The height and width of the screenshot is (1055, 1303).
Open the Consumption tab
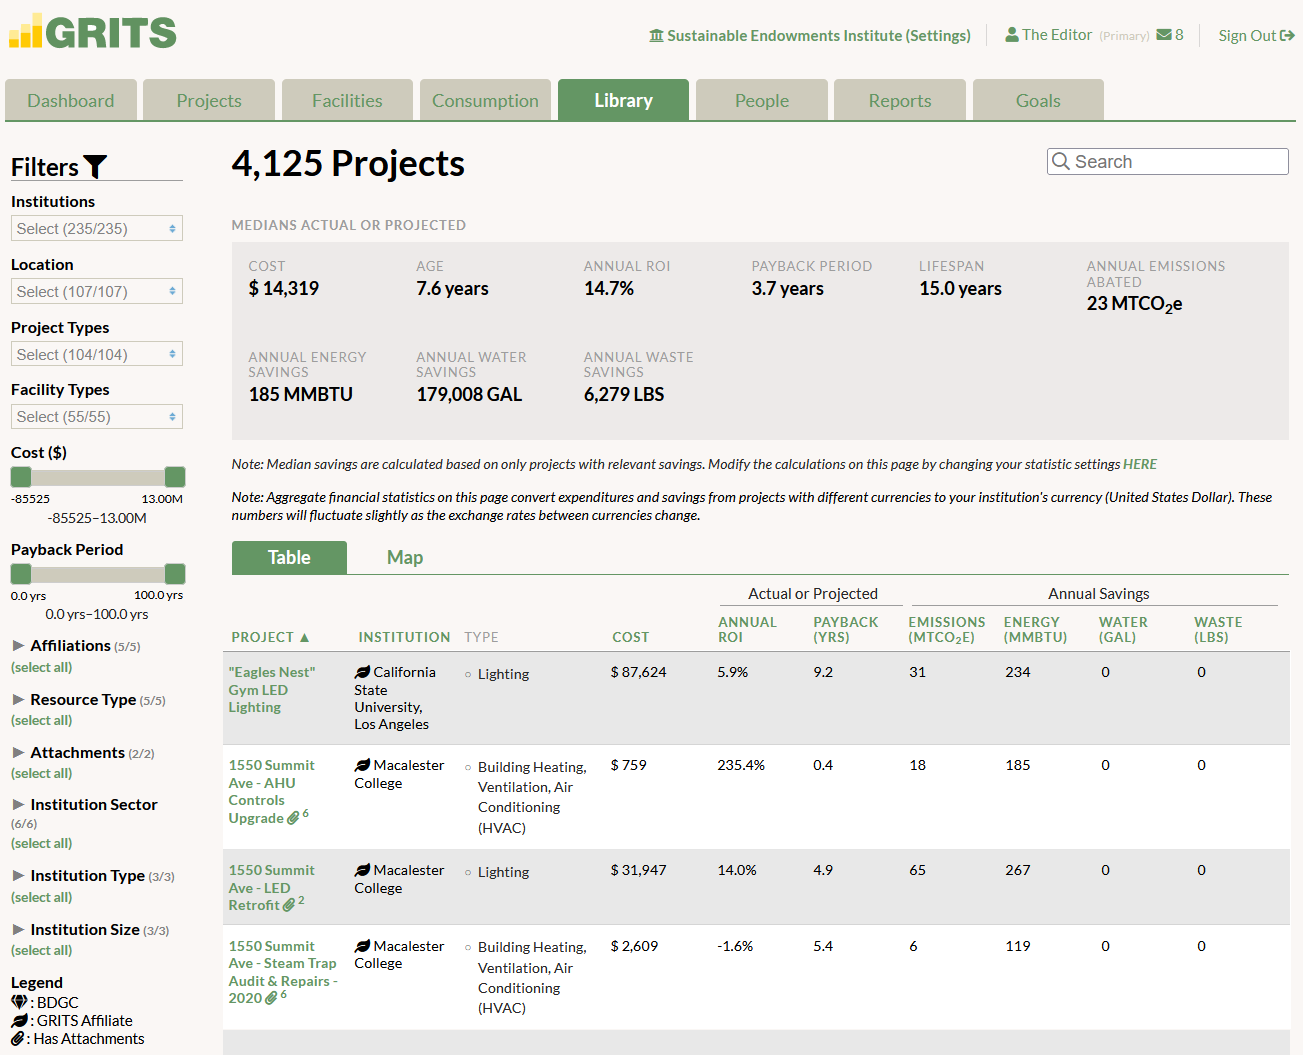pos(485,100)
